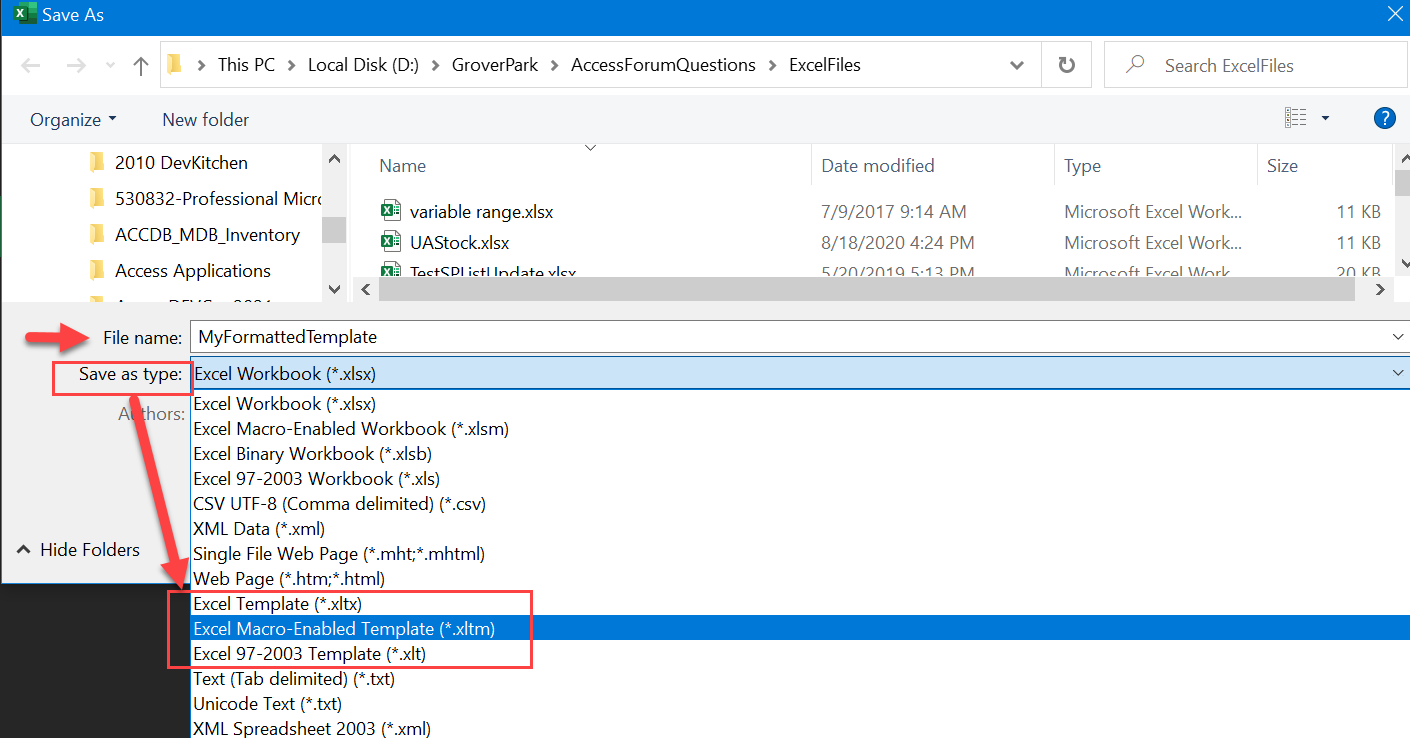Collapse the Save as type combo box
The height and width of the screenshot is (738, 1410).
tap(1398, 373)
